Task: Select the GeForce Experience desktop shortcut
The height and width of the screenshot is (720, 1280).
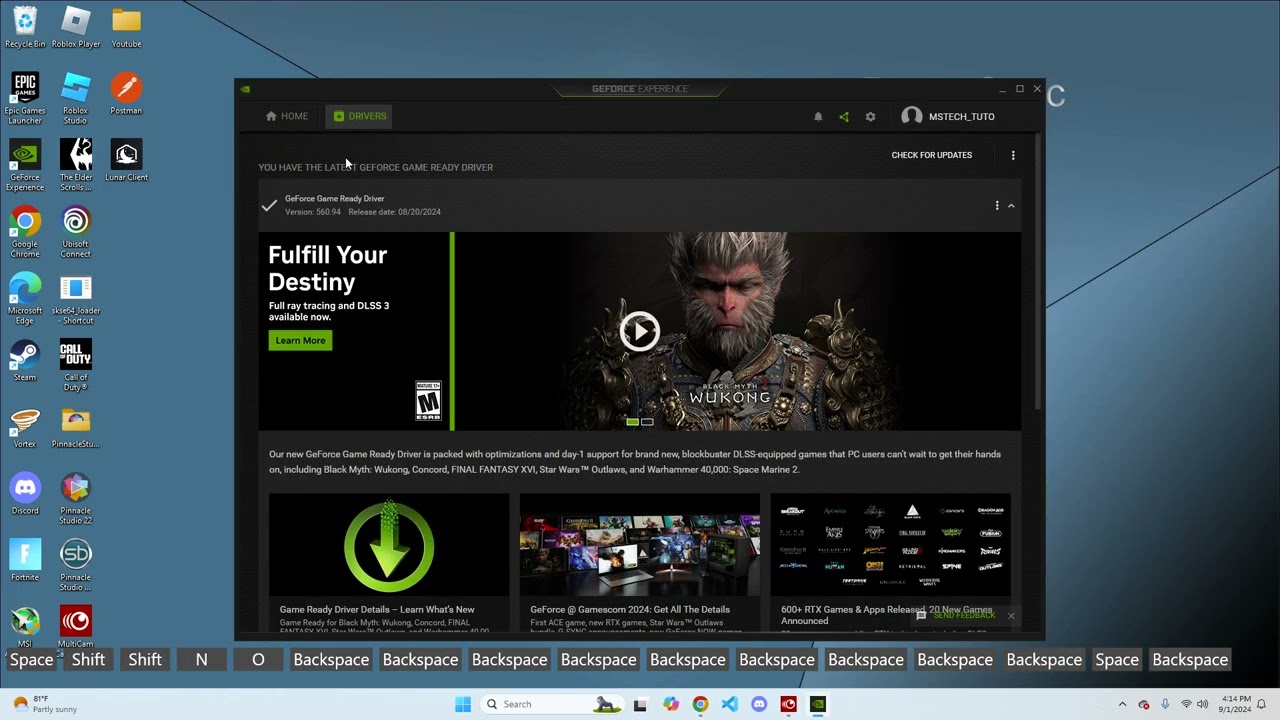Action: point(25,165)
